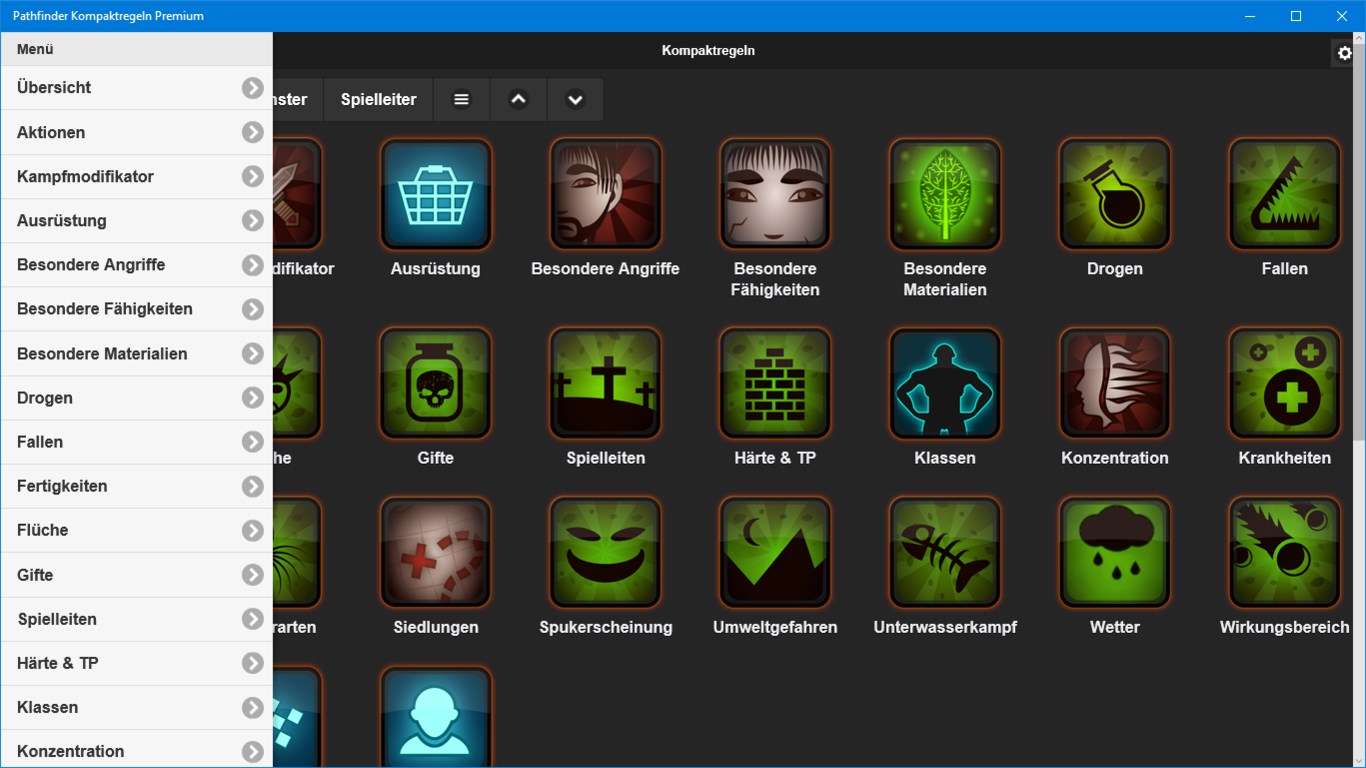Click the Wetter rain cloud tile
The width and height of the screenshot is (1366, 768).
point(1115,553)
